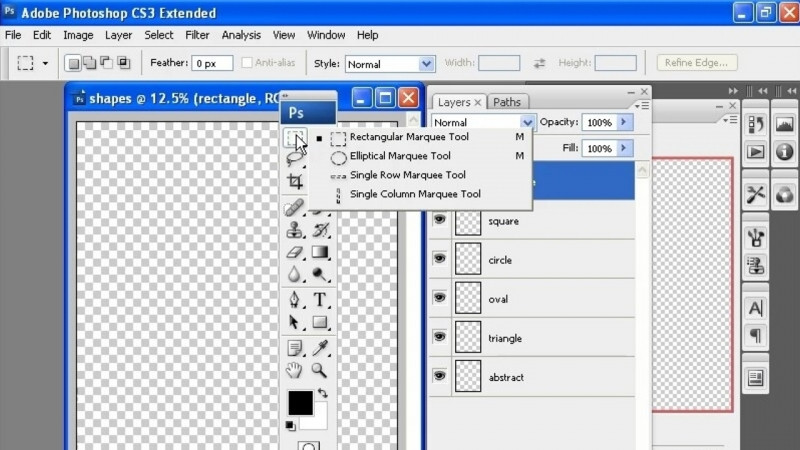Select the Dodge tool
This screenshot has width=800, height=450.
click(x=320, y=274)
